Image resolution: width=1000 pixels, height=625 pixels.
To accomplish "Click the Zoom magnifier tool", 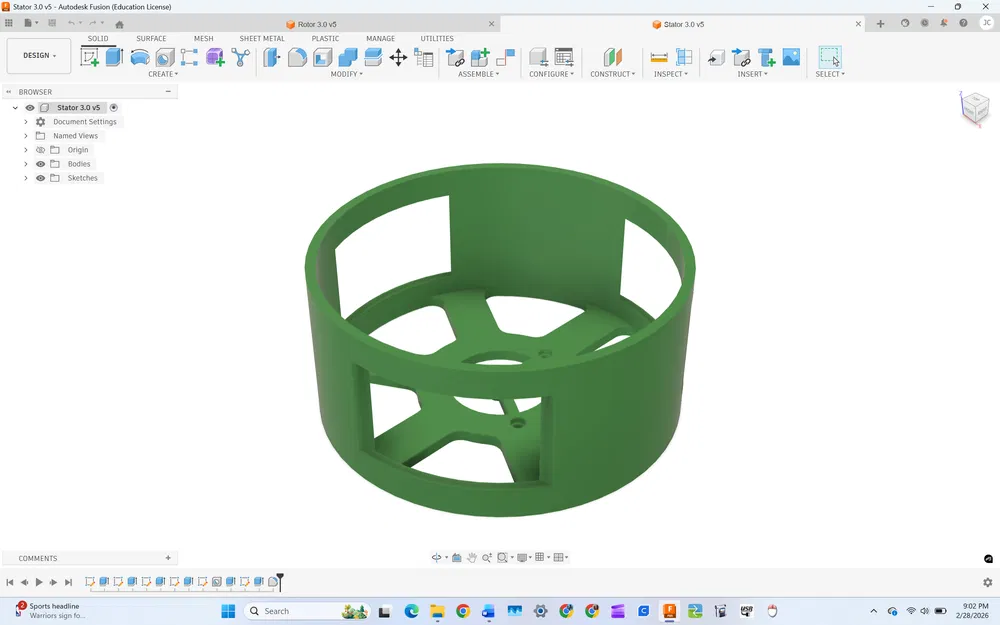I will 487,557.
